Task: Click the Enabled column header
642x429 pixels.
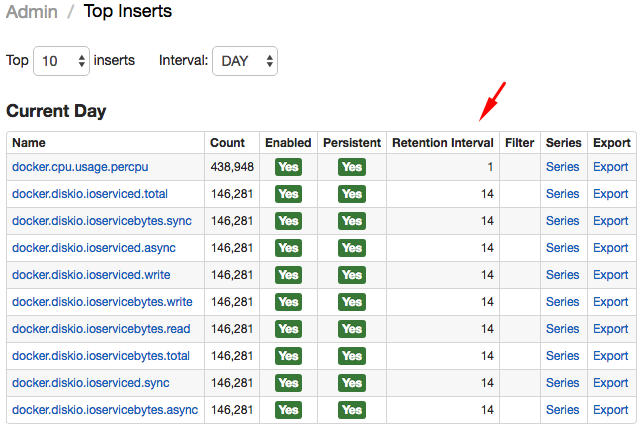Action: click(x=288, y=143)
